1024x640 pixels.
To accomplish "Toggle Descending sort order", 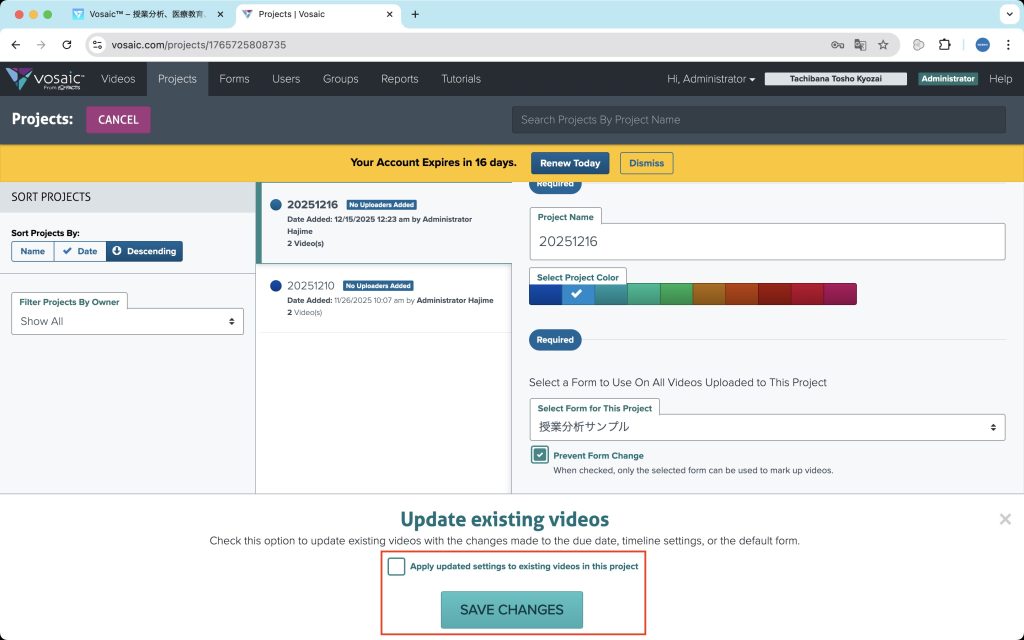I will click(144, 251).
